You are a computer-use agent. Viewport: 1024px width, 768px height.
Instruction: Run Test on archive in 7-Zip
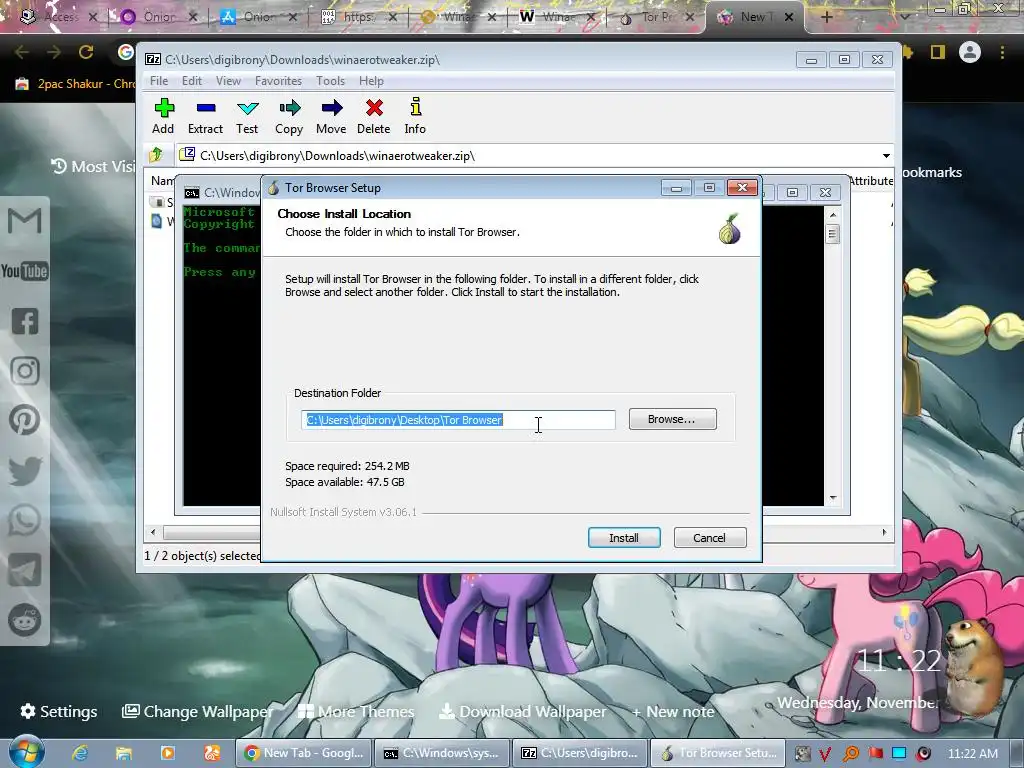pos(248,116)
